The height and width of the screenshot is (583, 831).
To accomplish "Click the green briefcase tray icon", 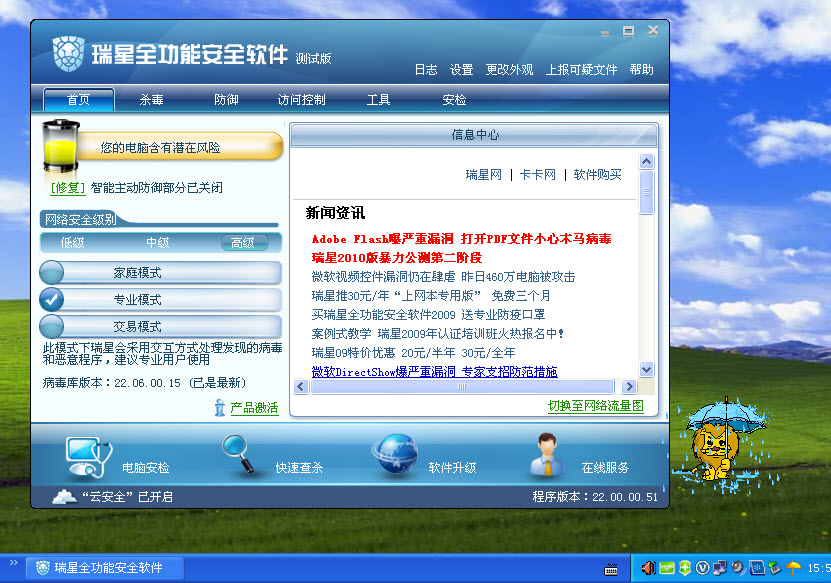I will (x=667, y=568).
